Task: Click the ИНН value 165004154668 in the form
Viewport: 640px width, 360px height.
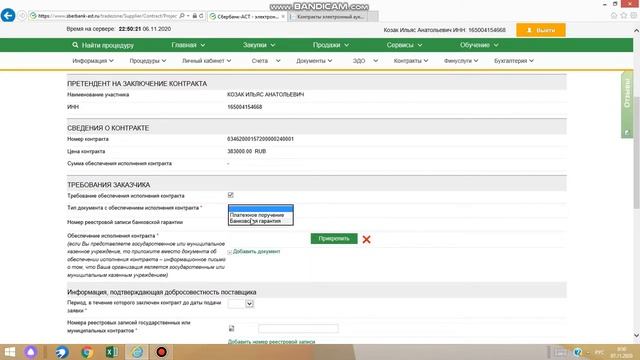Action: 244,107
